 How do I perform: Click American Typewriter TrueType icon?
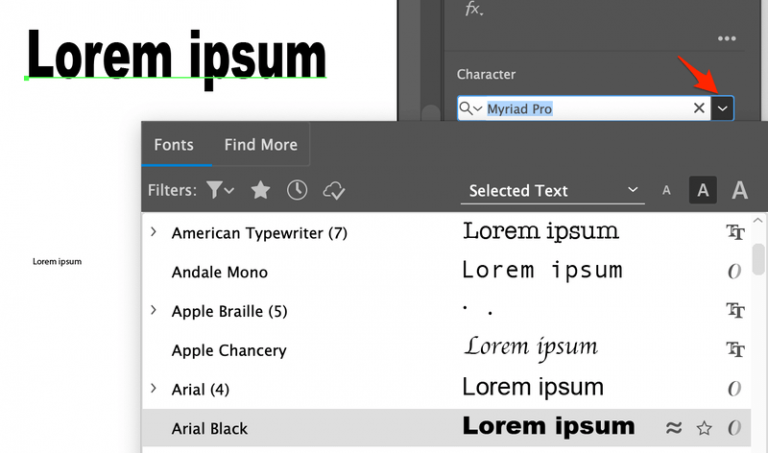point(735,232)
